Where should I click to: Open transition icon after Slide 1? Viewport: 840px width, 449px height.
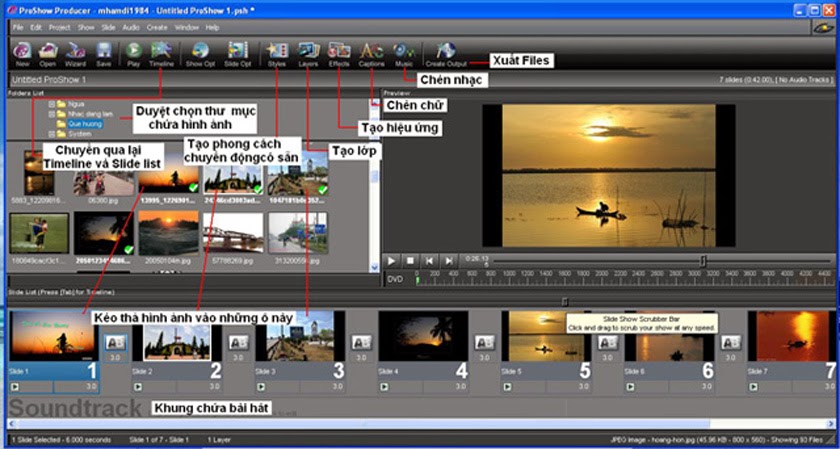click(x=115, y=342)
